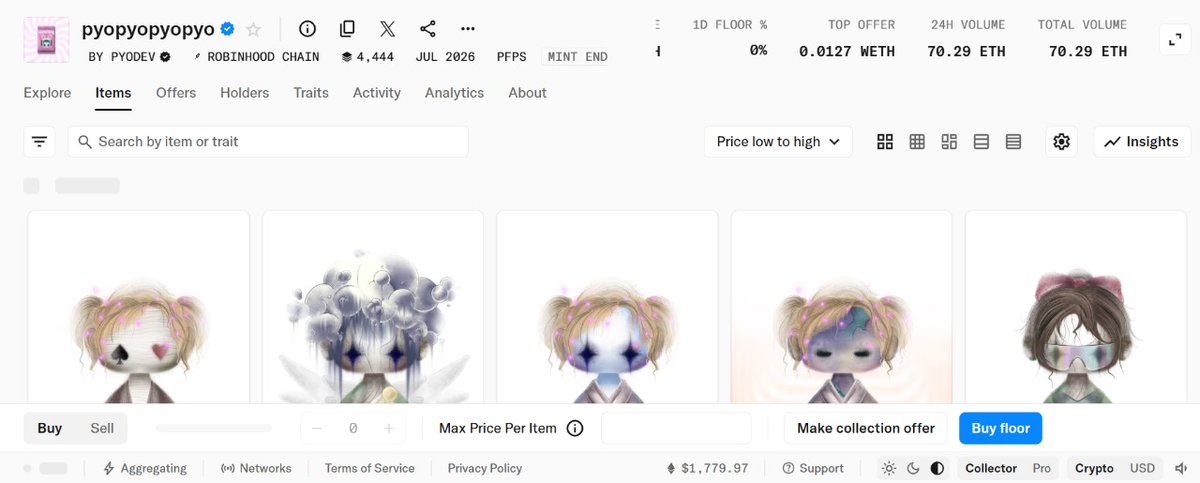Click the quantity number field showing 0
The width and height of the screenshot is (1200, 483).
pyautogui.click(x=353, y=428)
